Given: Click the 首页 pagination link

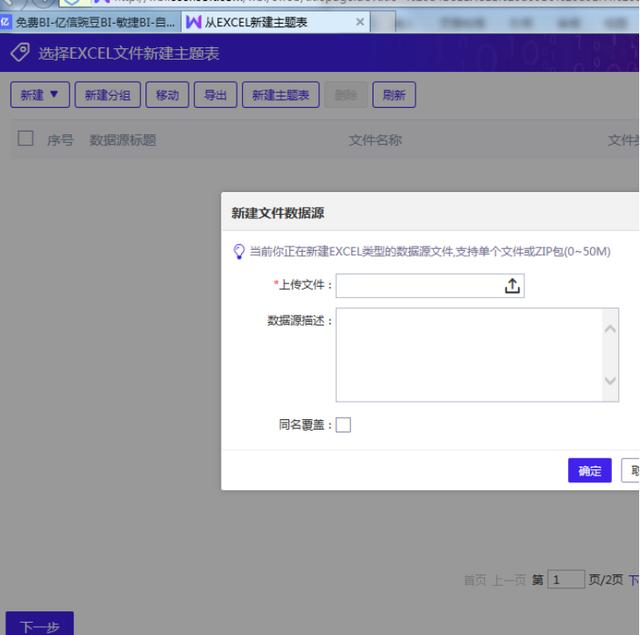Looking at the screenshot, I should [x=475, y=580].
